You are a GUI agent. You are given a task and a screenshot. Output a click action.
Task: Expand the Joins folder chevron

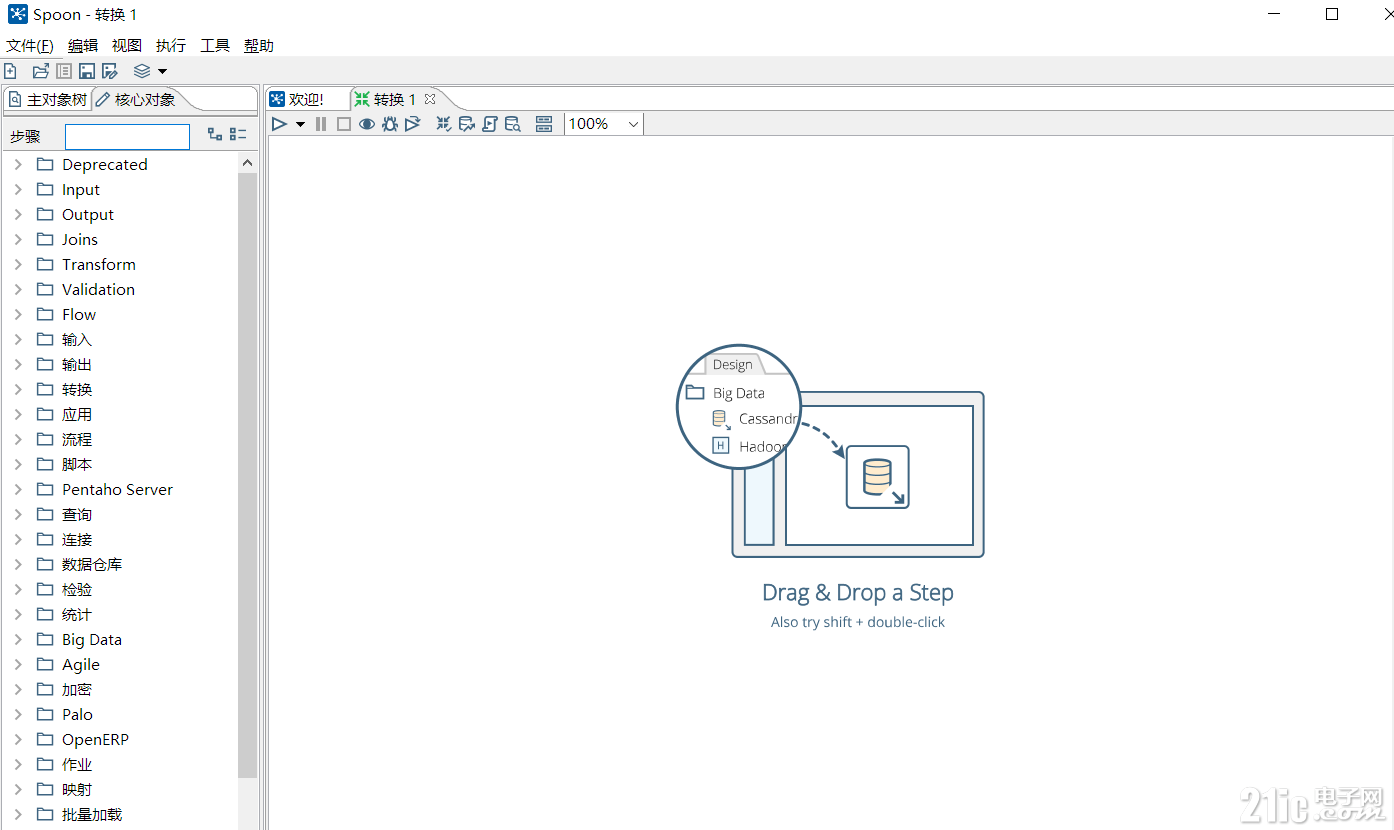point(18,239)
